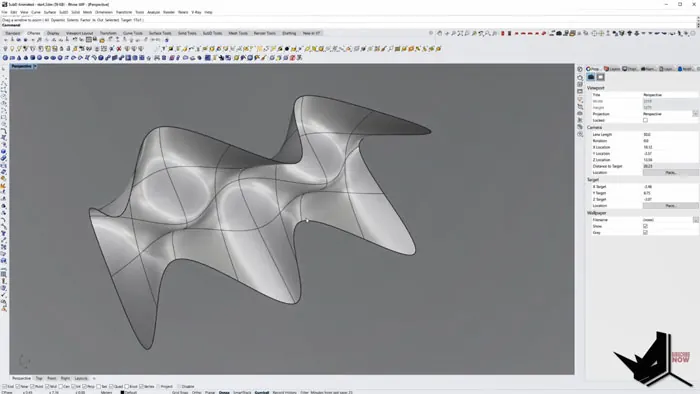Switch to the Top viewport tab
This screenshot has width=700, height=394.
(x=39, y=378)
